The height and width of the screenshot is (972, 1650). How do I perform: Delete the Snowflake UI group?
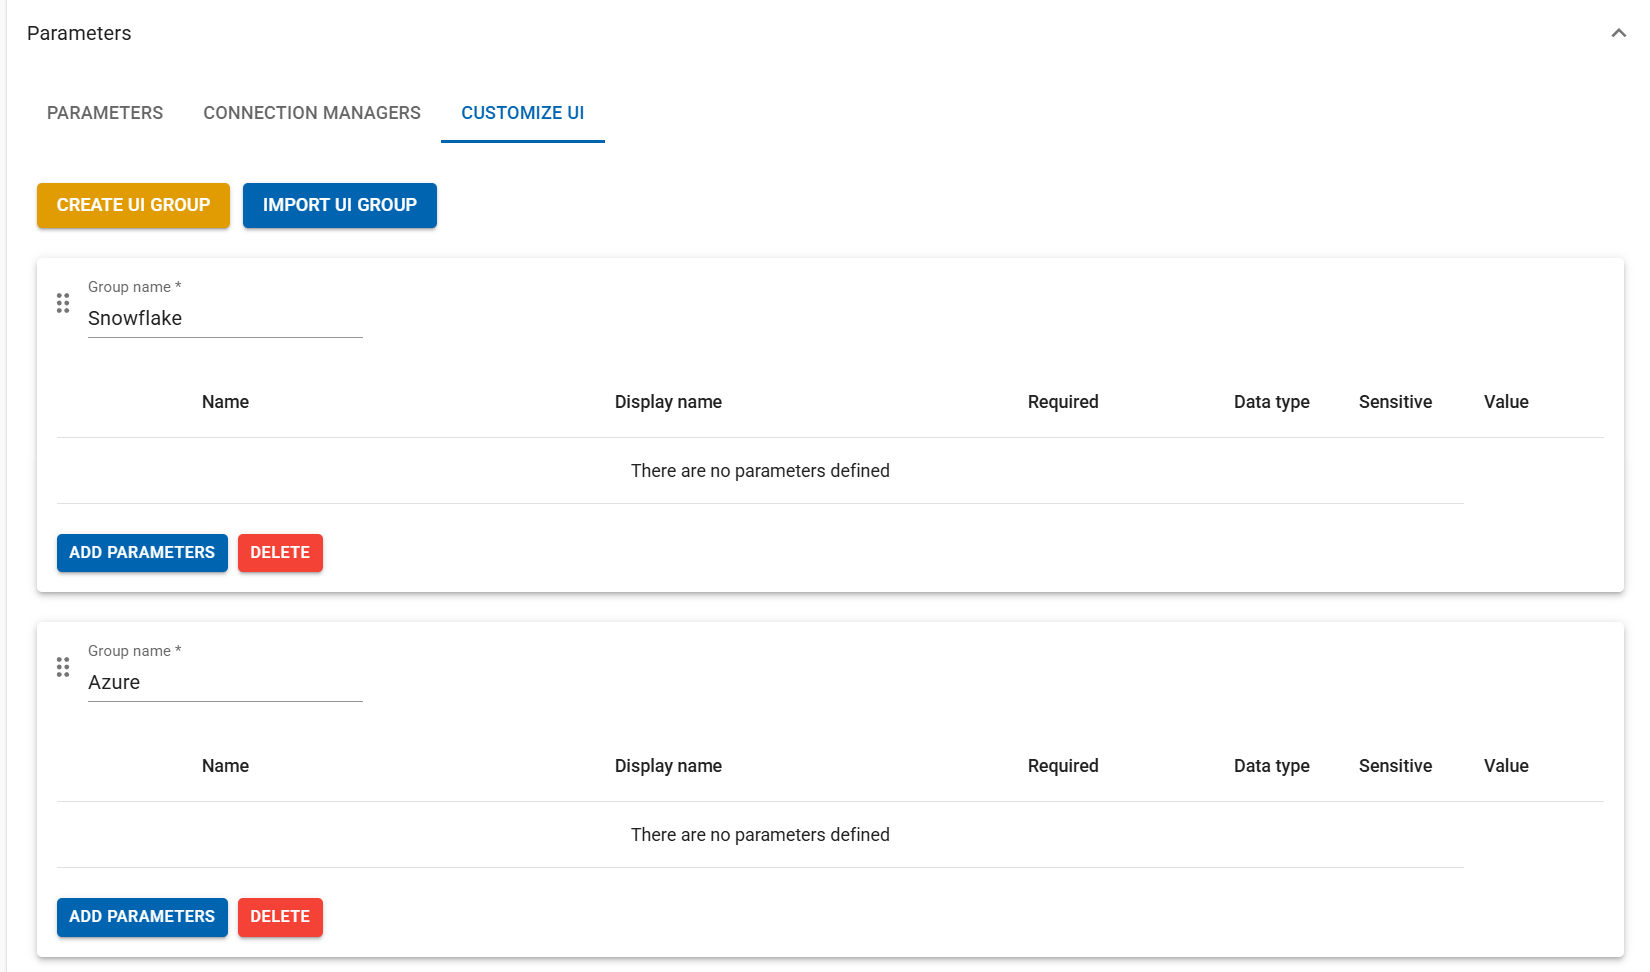280,553
